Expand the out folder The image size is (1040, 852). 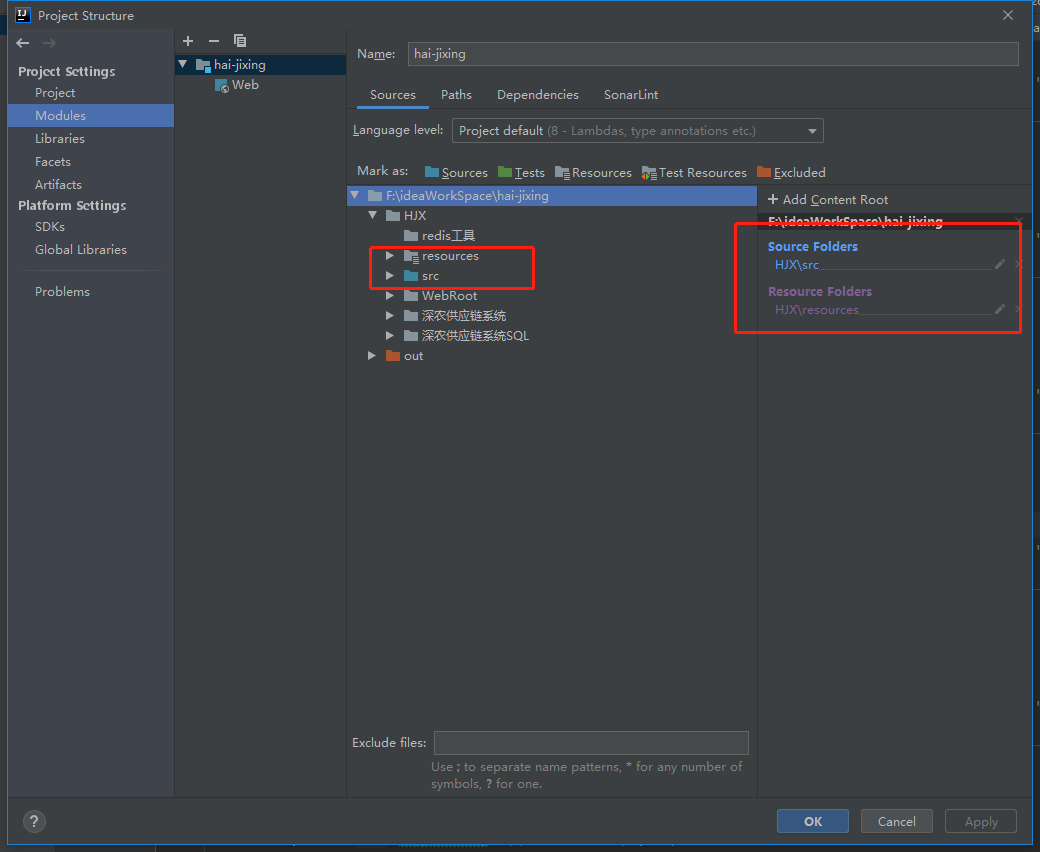372,356
